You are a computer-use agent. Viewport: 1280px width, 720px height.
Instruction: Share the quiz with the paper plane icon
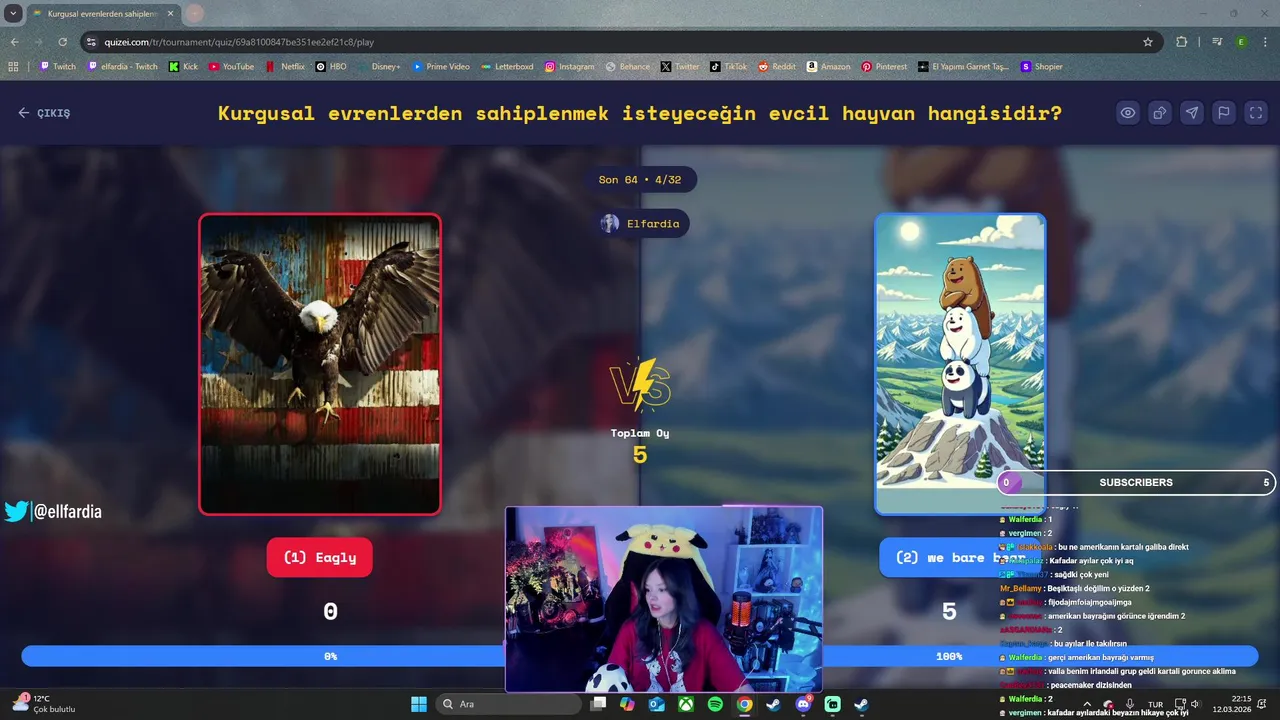click(1192, 113)
